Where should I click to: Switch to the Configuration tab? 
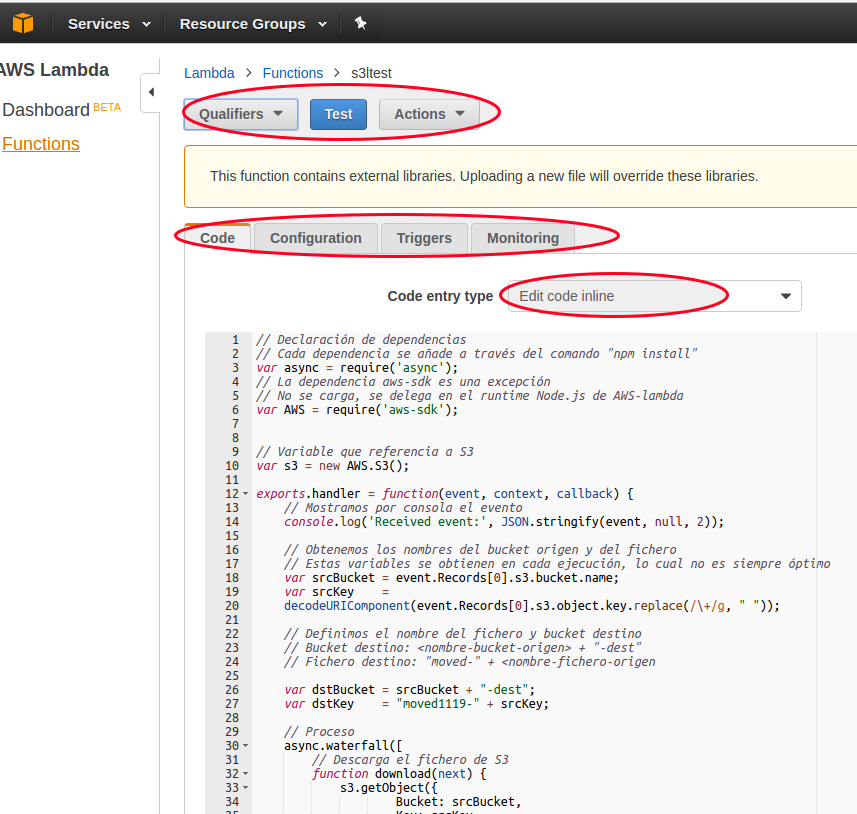pyautogui.click(x=316, y=238)
